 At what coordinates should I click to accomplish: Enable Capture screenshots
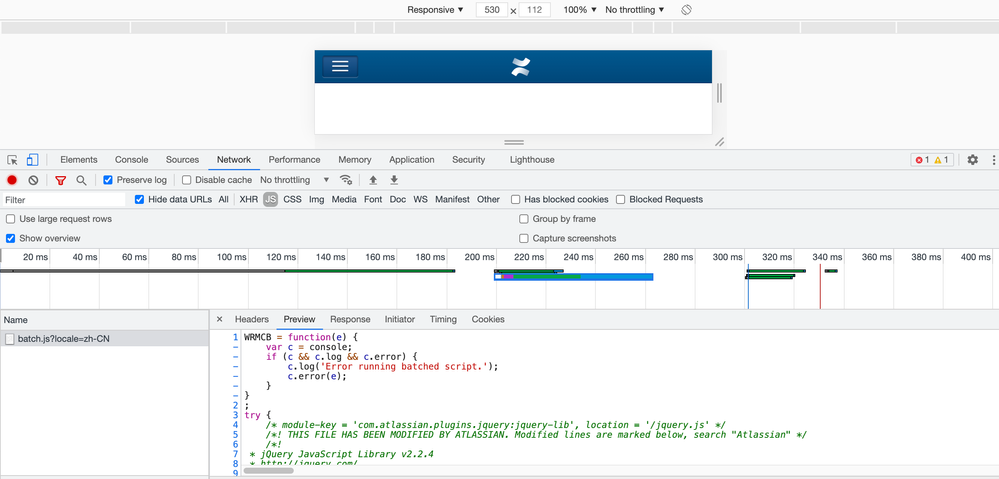pos(524,238)
